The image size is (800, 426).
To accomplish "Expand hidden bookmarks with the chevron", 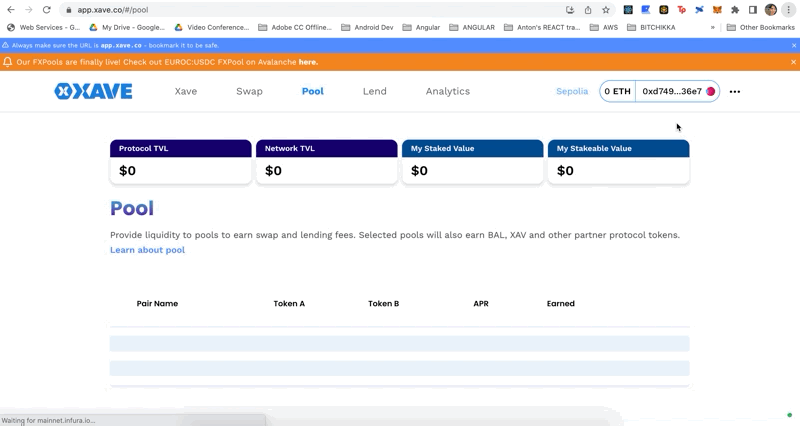I will 713,28.
